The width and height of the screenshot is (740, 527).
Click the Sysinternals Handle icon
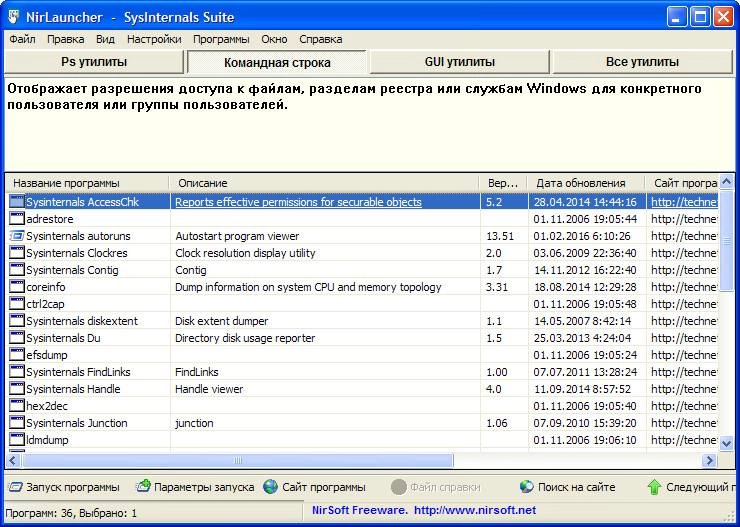(x=17, y=389)
